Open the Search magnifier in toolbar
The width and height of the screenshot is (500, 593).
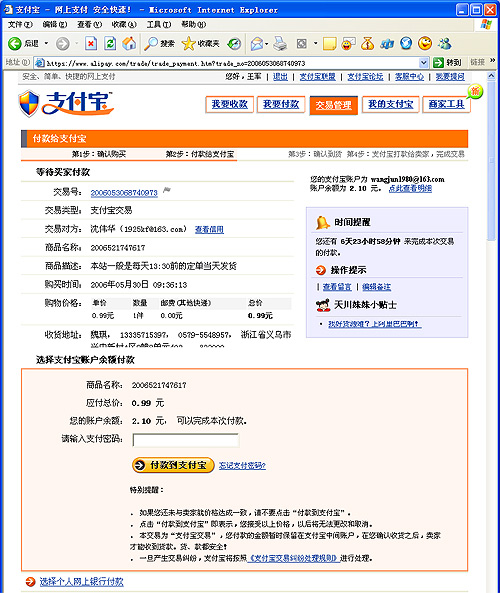(x=151, y=44)
